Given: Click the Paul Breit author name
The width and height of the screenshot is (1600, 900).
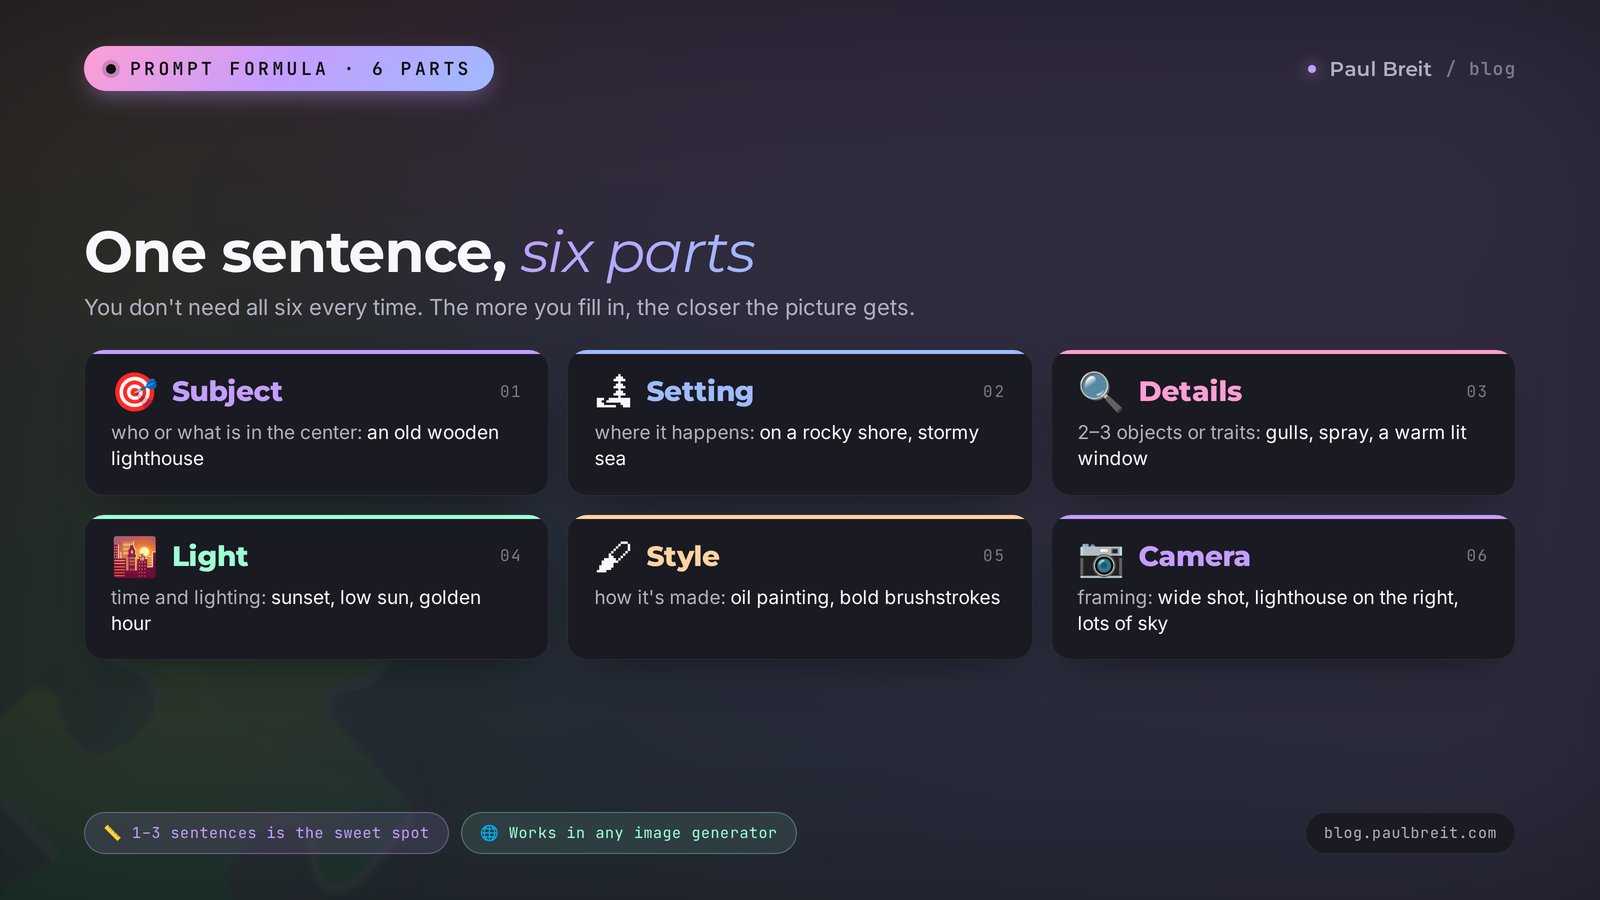Looking at the screenshot, I should coord(1380,69).
